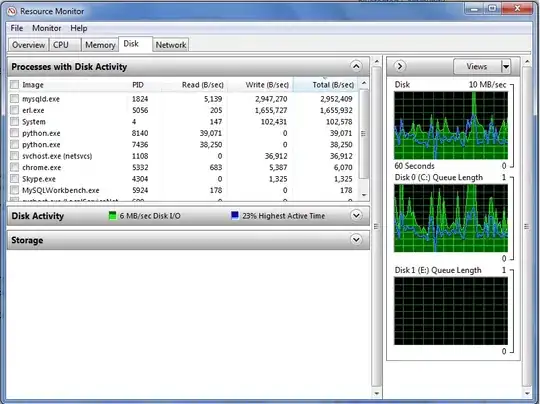540x404 pixels.
Task: Toggle the select-all Image header checkbox
Action: click(14, 85)
